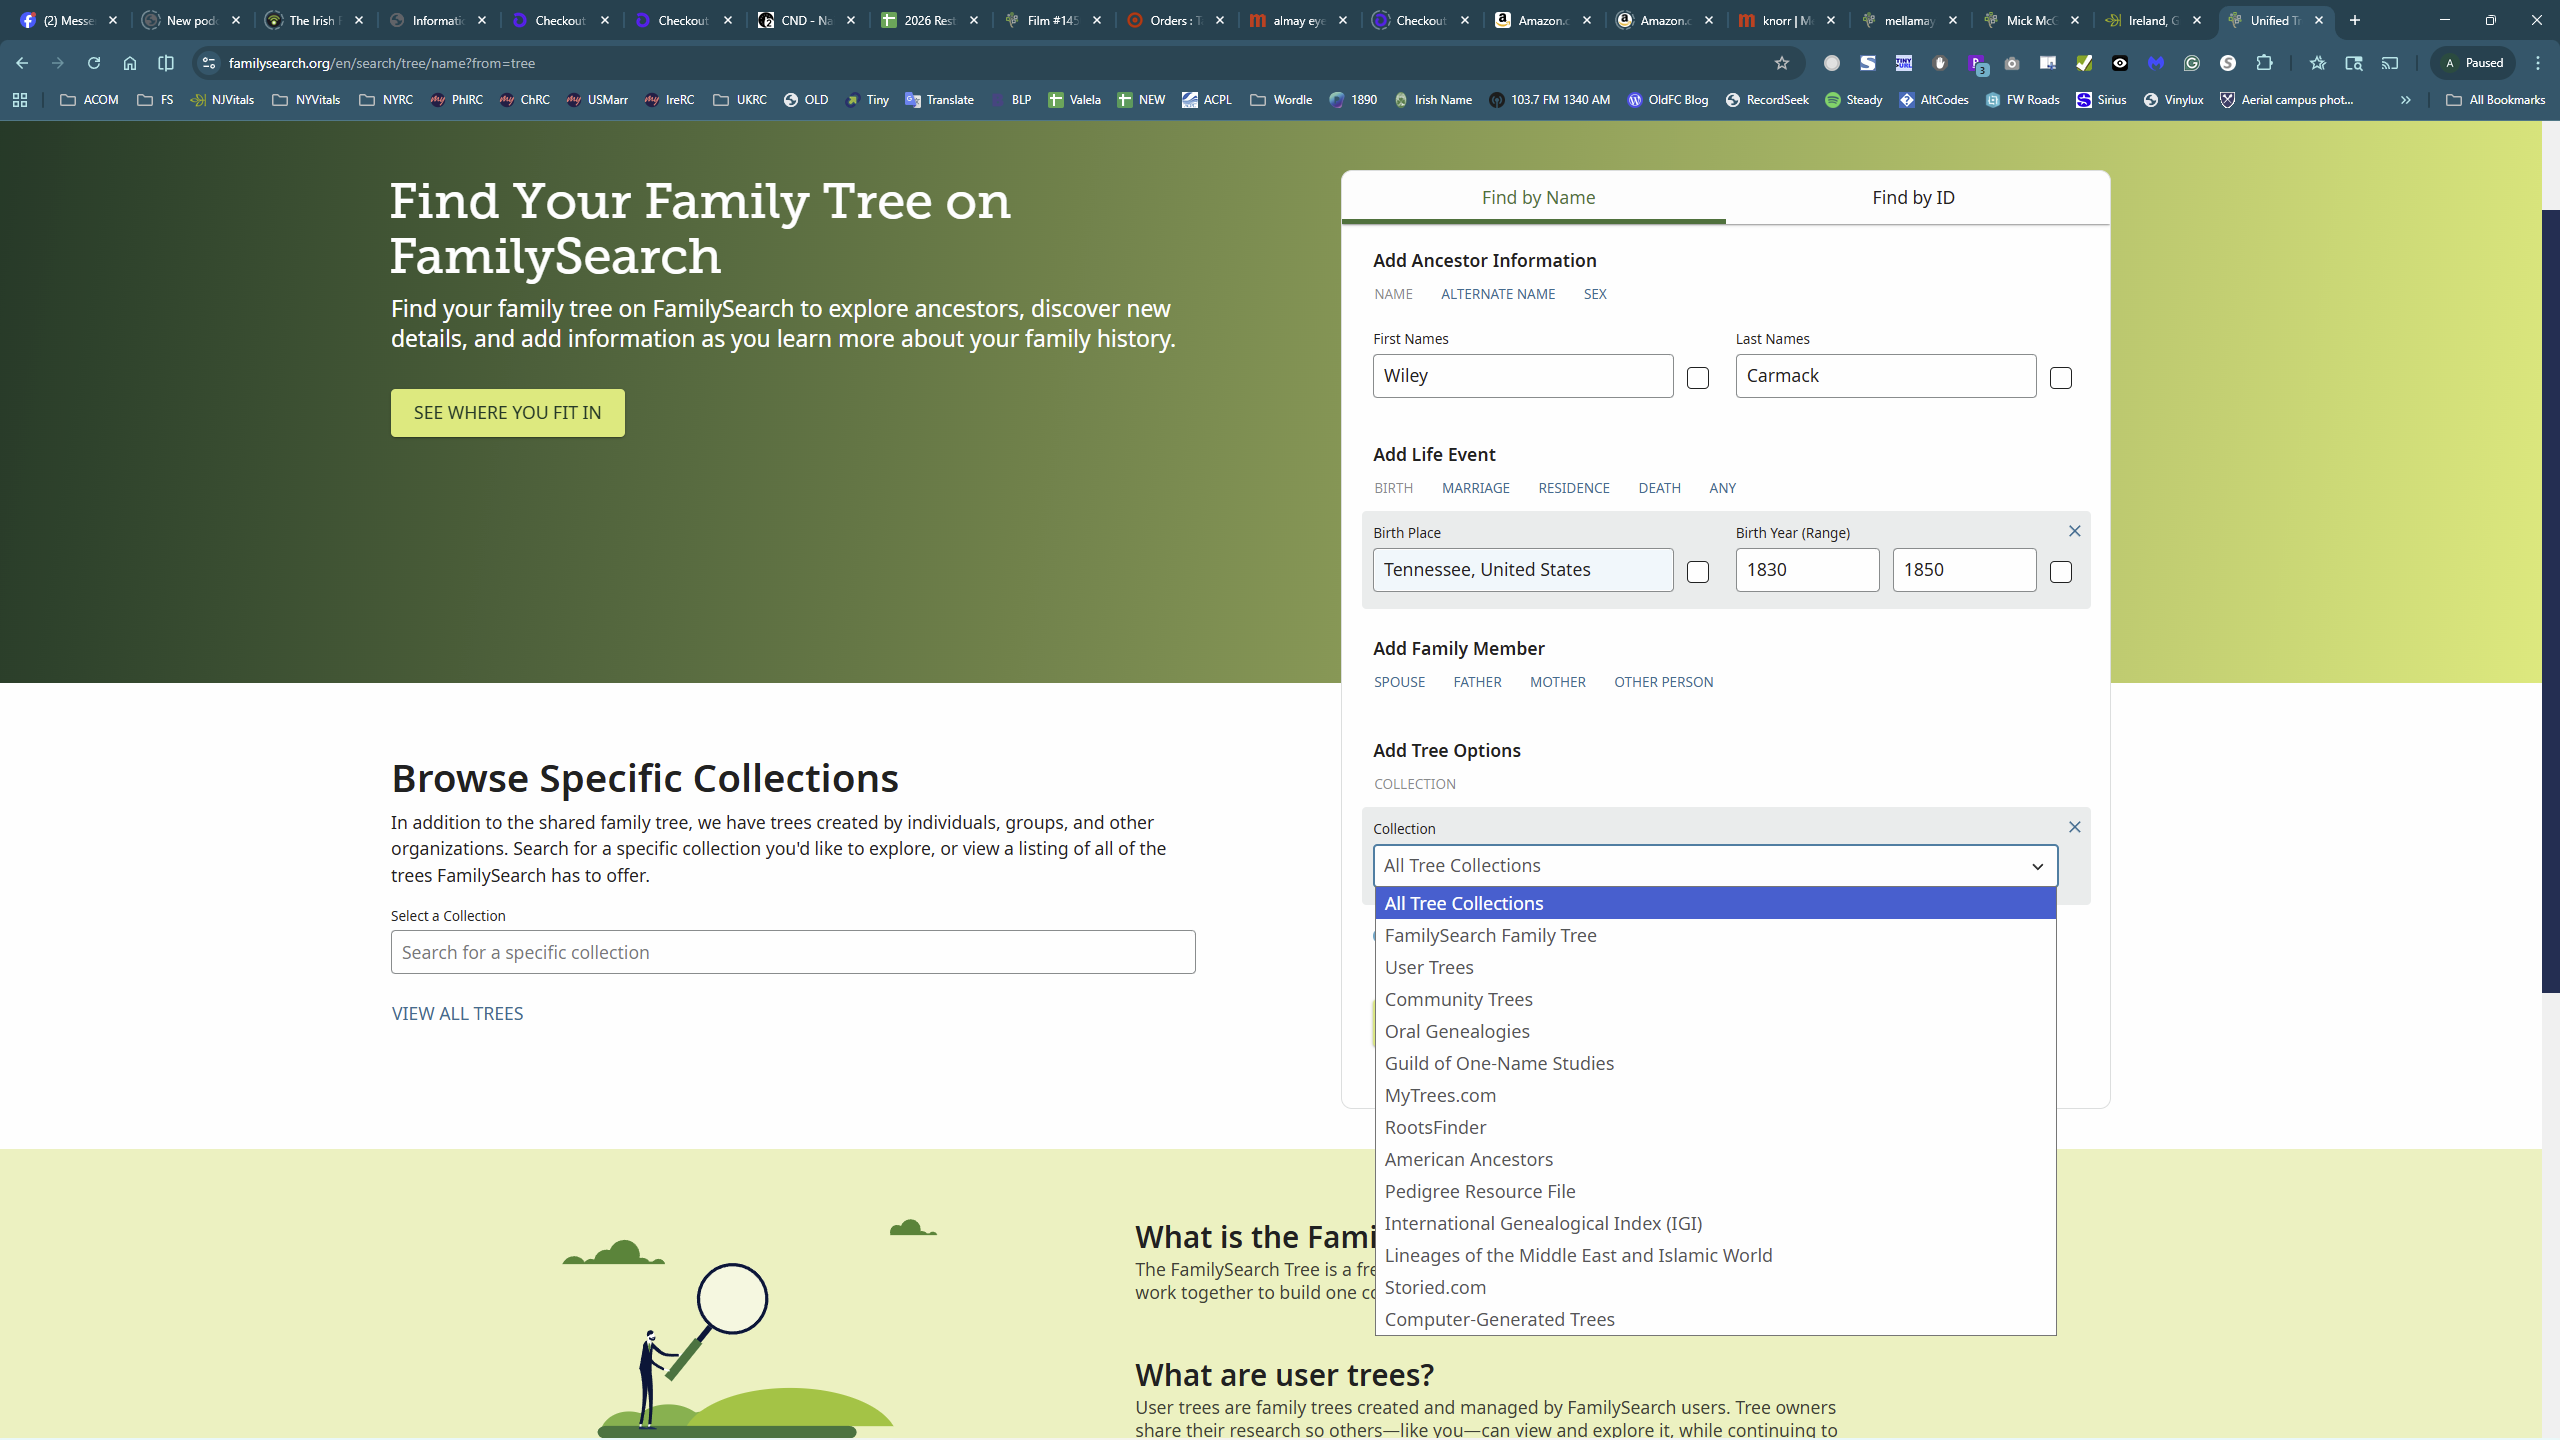2560x1440 pixels.
Task: Open the apps grid in bookmarks bar
Action: (x=20, y=100)
